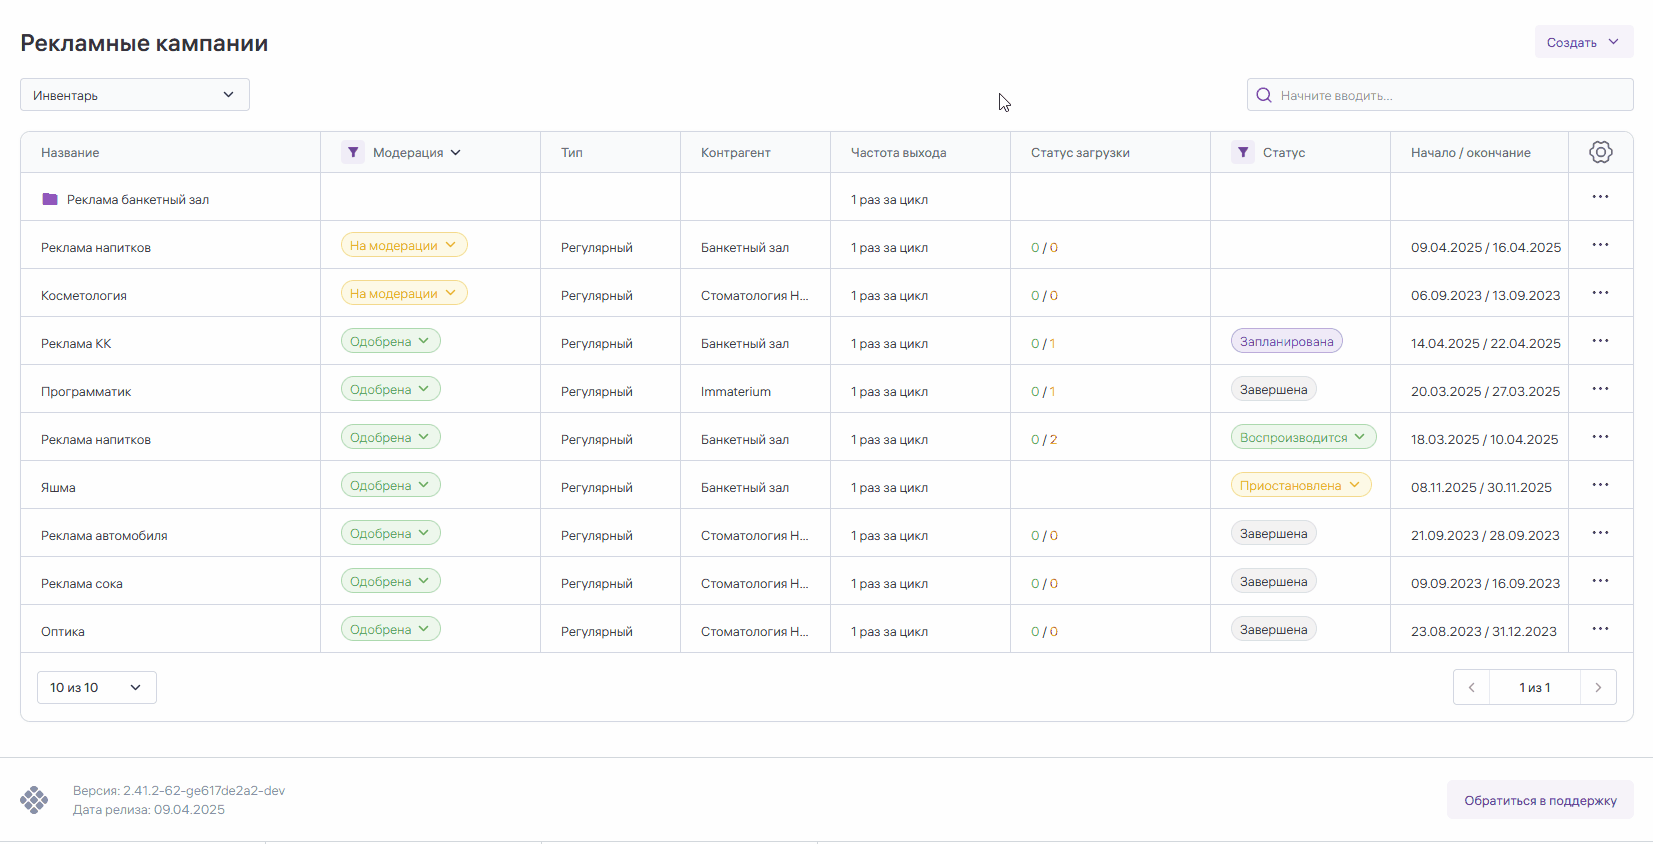Click the logo icon in the footer
Image resolution: width=1653 pixels, height=844 pixels.
(x=34, y=800)
